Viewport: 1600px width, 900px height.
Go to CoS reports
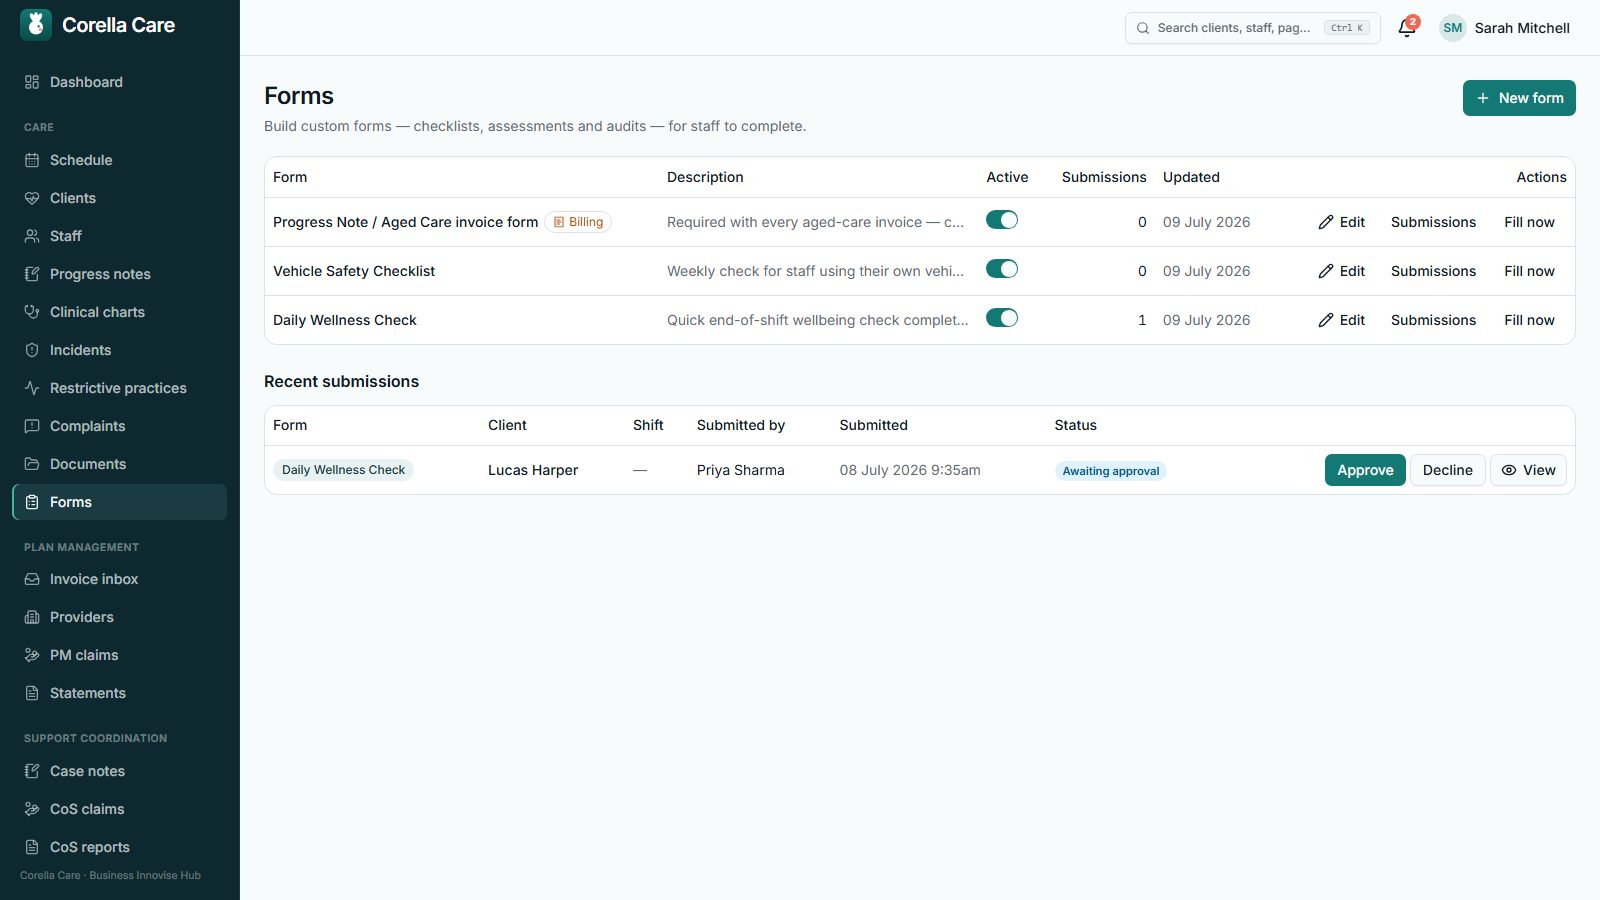[119, 847]
